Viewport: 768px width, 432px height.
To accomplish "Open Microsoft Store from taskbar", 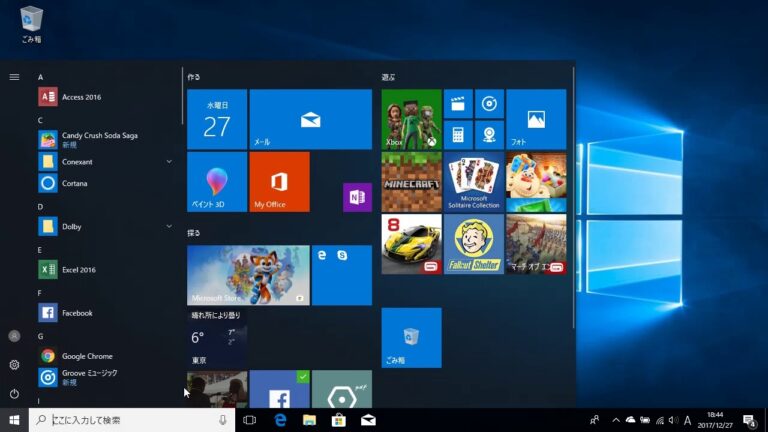I will [338, 420].
